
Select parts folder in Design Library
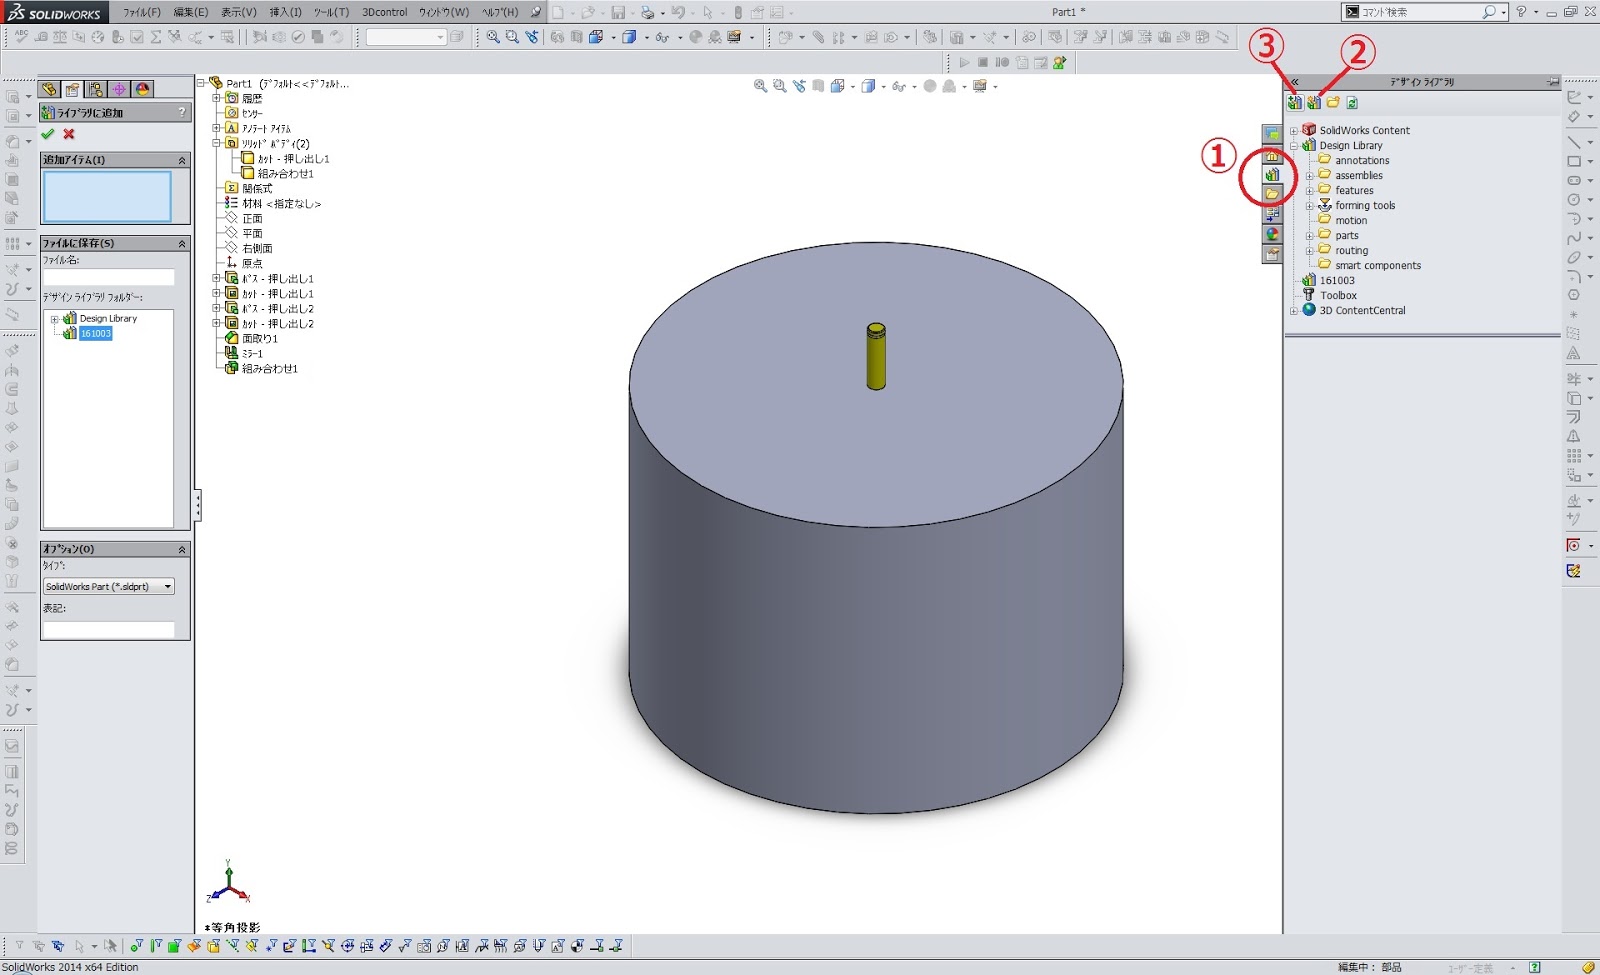pos(1347,235)
